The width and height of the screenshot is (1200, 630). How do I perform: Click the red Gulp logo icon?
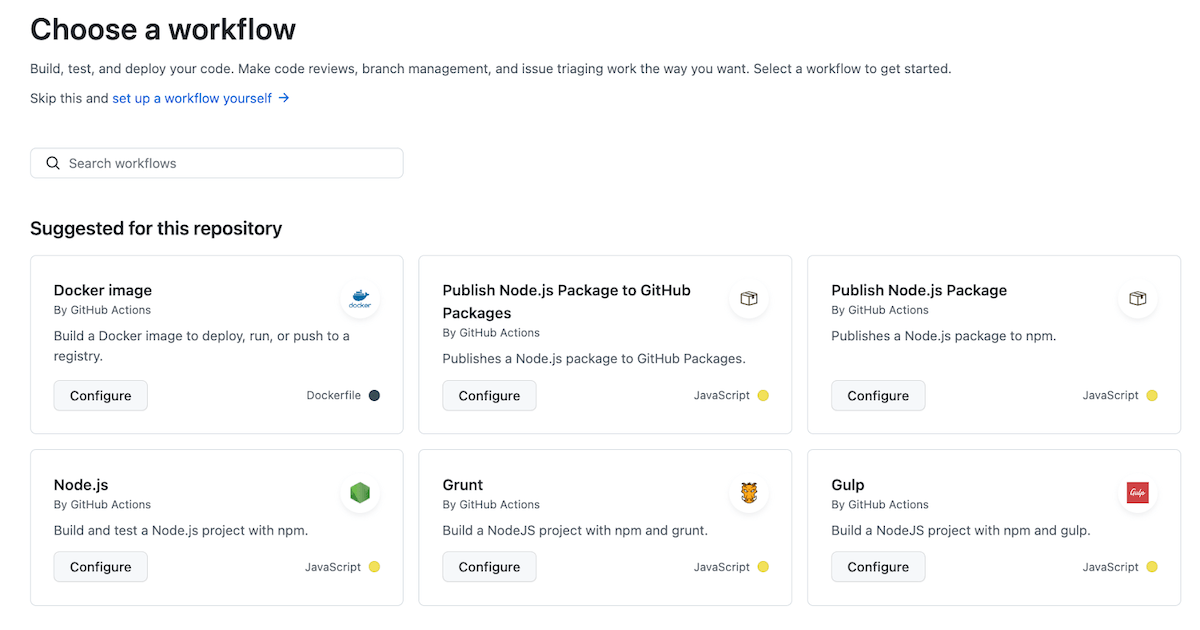coord(1137,492)
